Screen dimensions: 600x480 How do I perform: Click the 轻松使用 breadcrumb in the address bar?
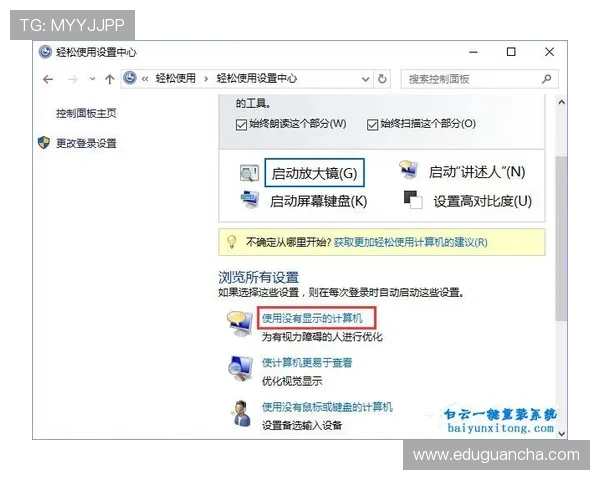176,78
